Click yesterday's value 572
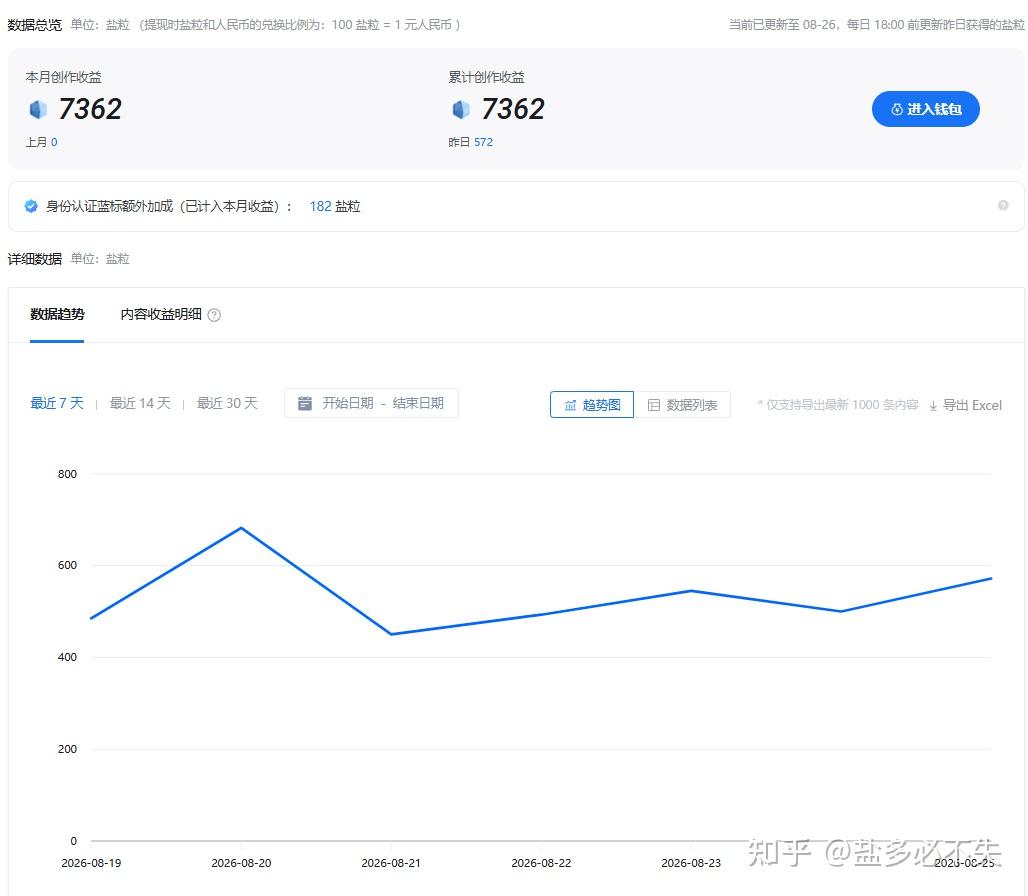1028x896 pixels. [x=483, y=142]
